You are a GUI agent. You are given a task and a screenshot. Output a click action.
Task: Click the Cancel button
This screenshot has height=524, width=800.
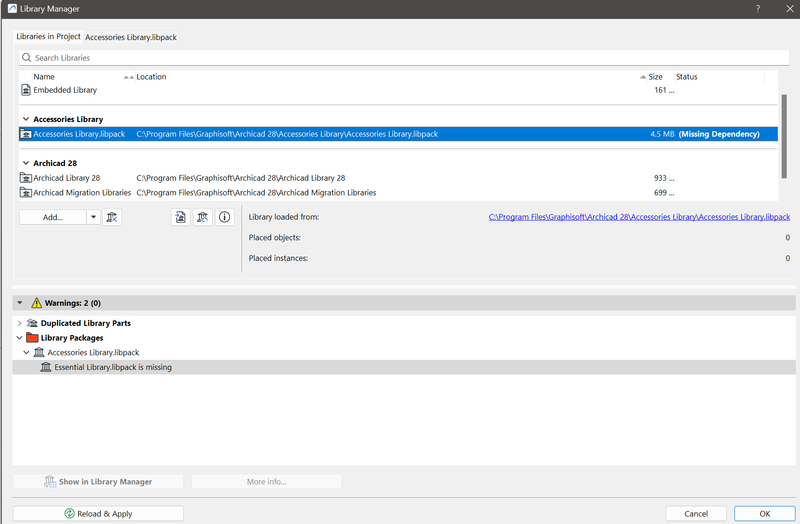pyautogui.click(x=696, y=514)
